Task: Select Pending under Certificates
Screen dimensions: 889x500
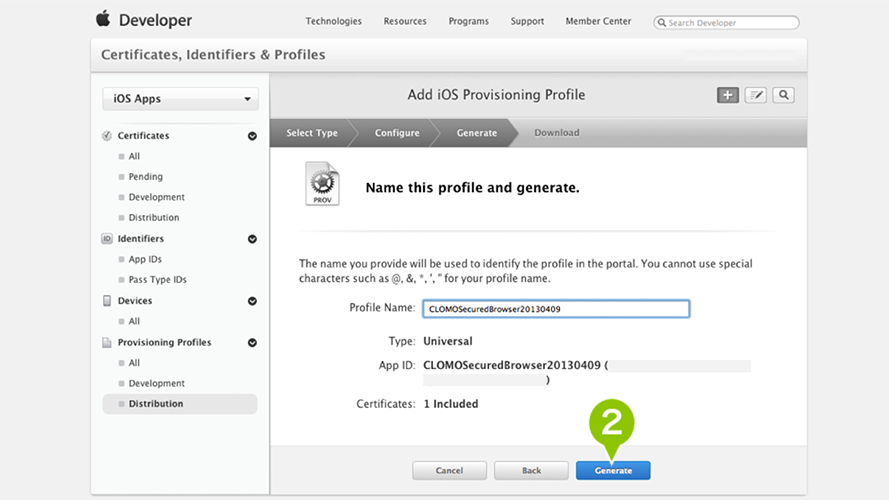Action: pos(146,176)
